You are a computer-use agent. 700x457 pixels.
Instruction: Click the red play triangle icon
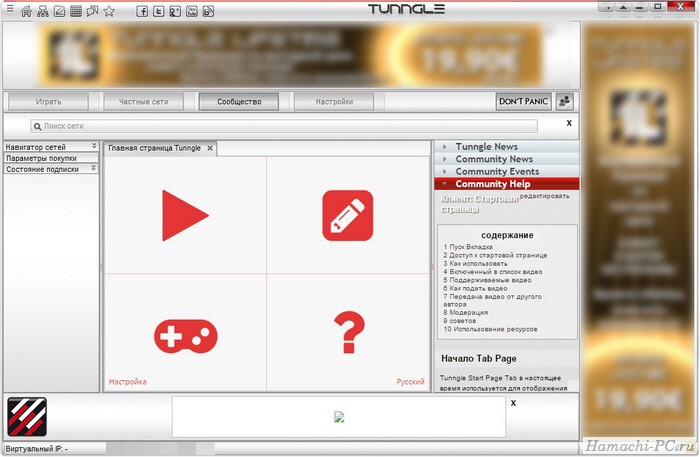pos(185,215)
